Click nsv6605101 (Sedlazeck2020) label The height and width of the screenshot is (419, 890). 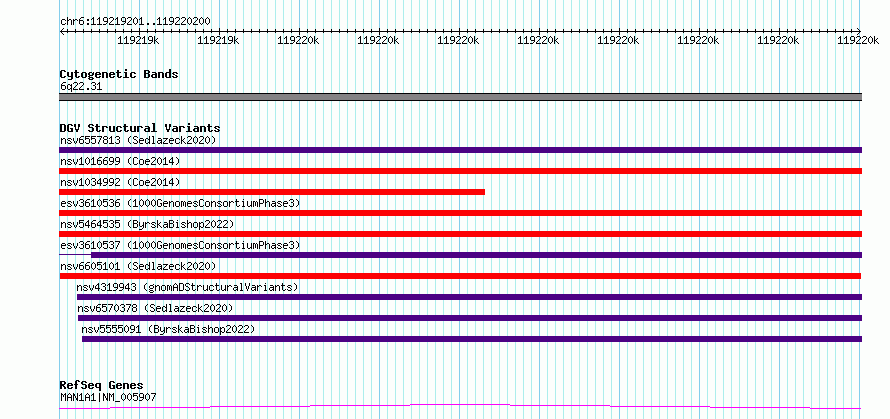(138, 266)
